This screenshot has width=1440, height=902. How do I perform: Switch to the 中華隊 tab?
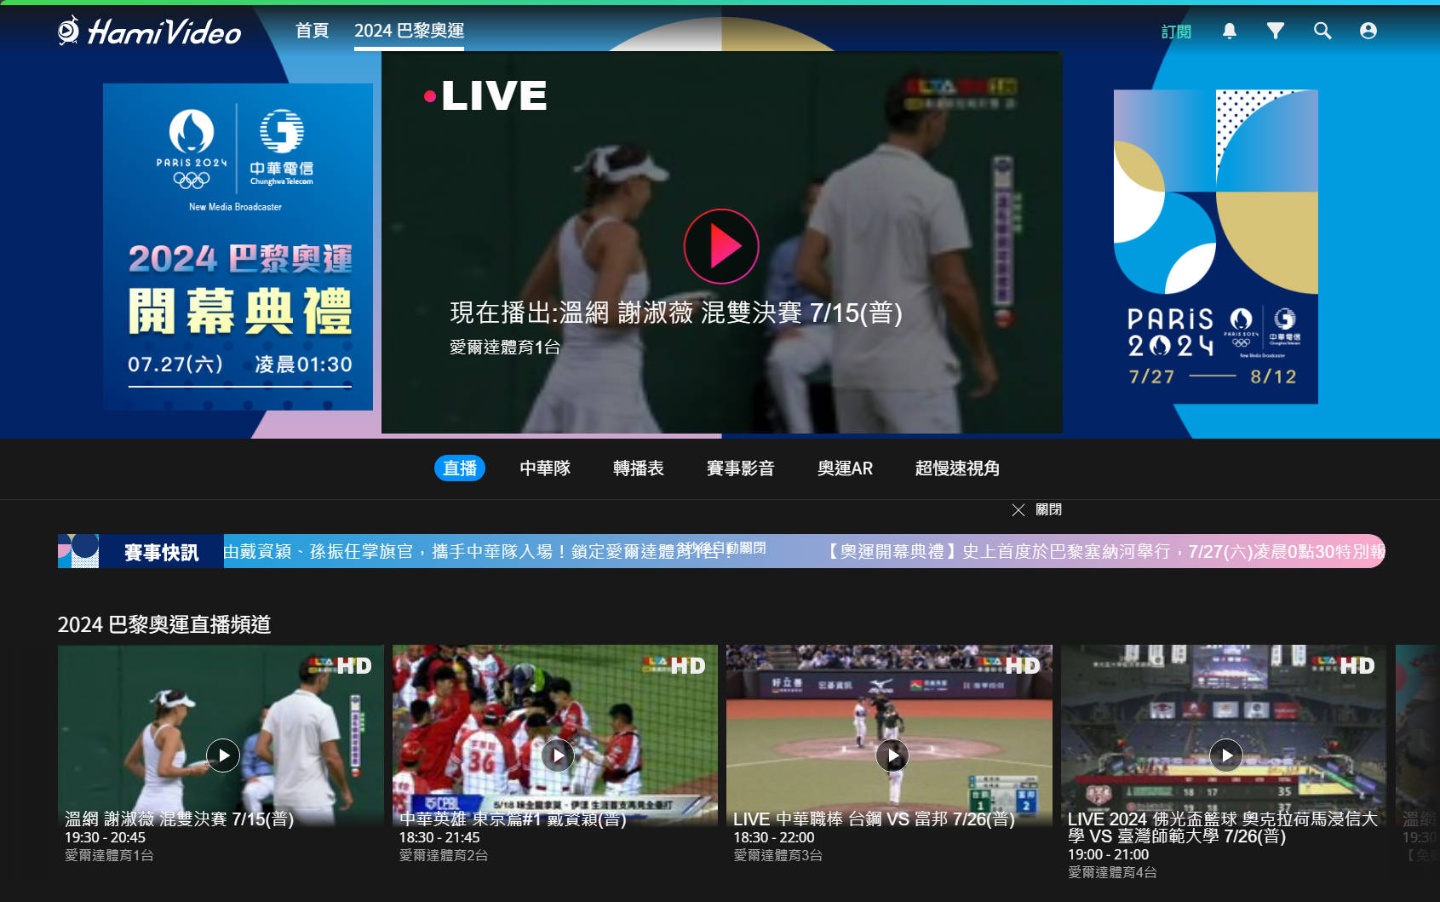545,468
